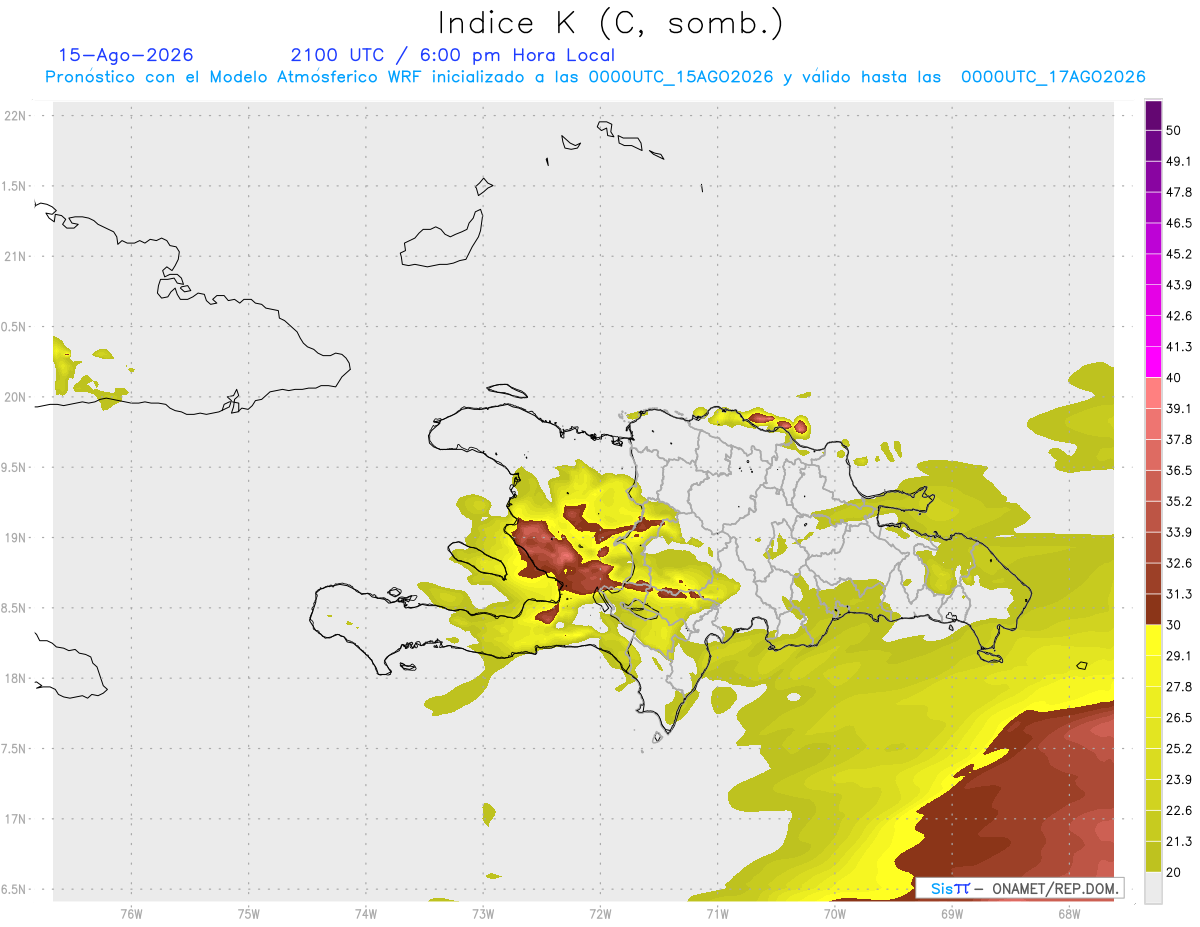Select the '15-Ago-2026' date text

pos(126,55)
